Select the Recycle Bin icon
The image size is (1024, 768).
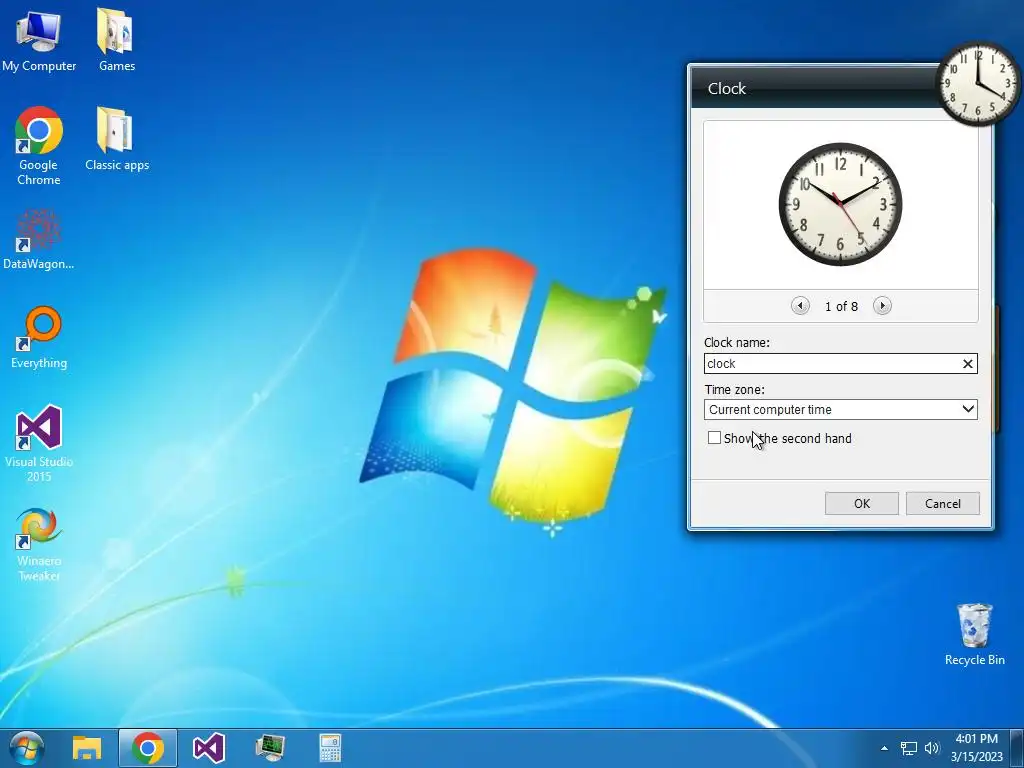coord(974,635)
